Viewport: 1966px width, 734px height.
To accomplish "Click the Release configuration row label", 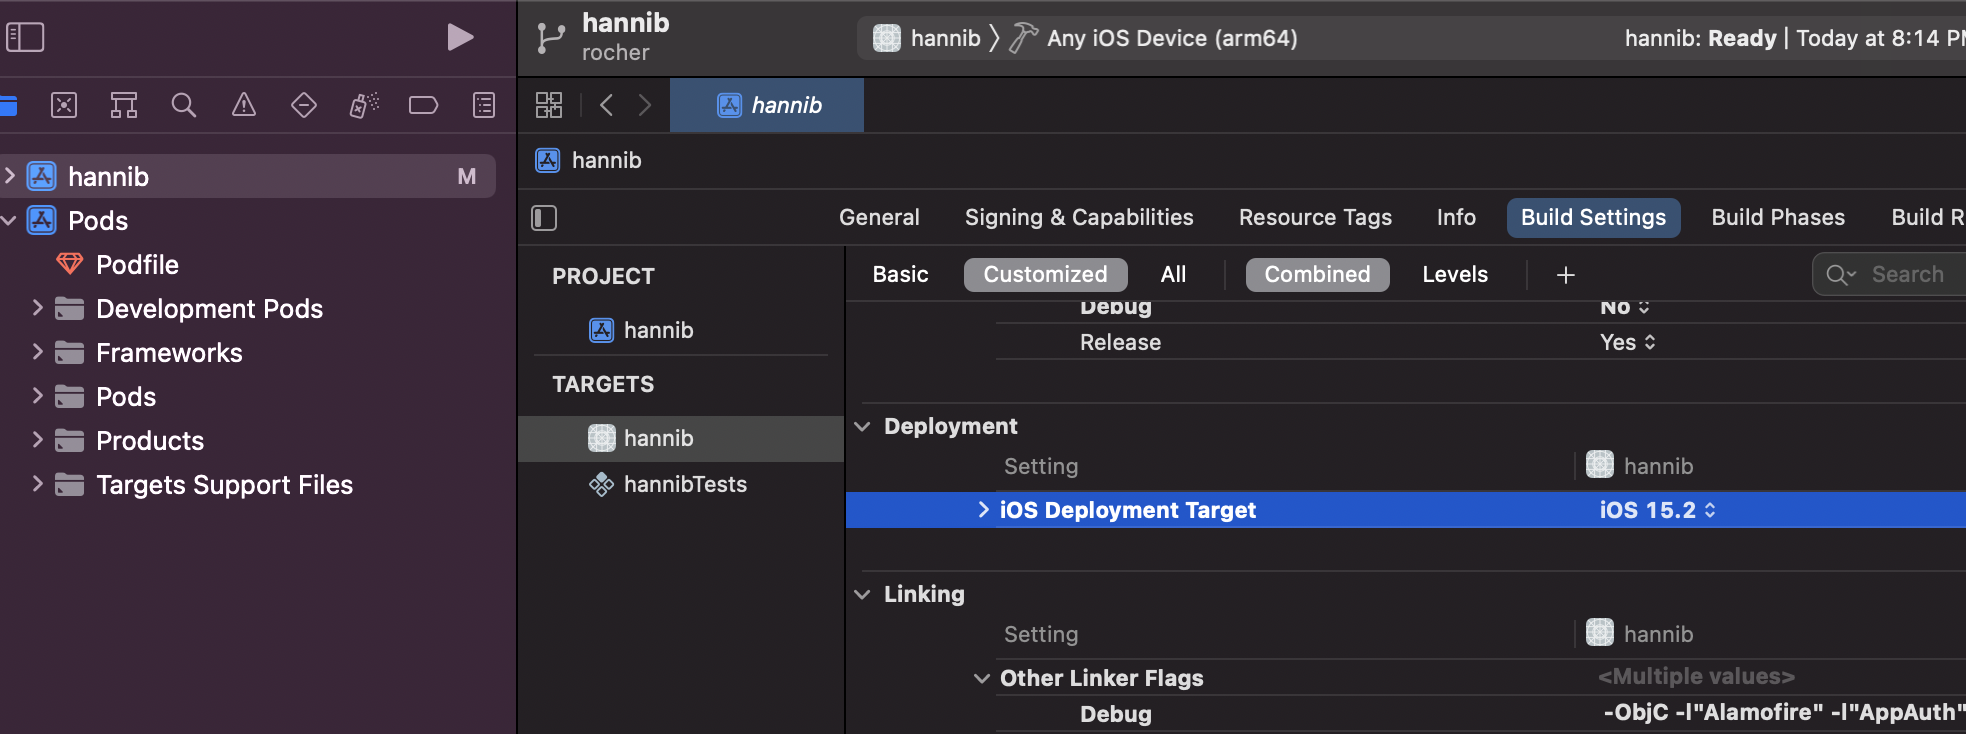I will coord(1120,342).
